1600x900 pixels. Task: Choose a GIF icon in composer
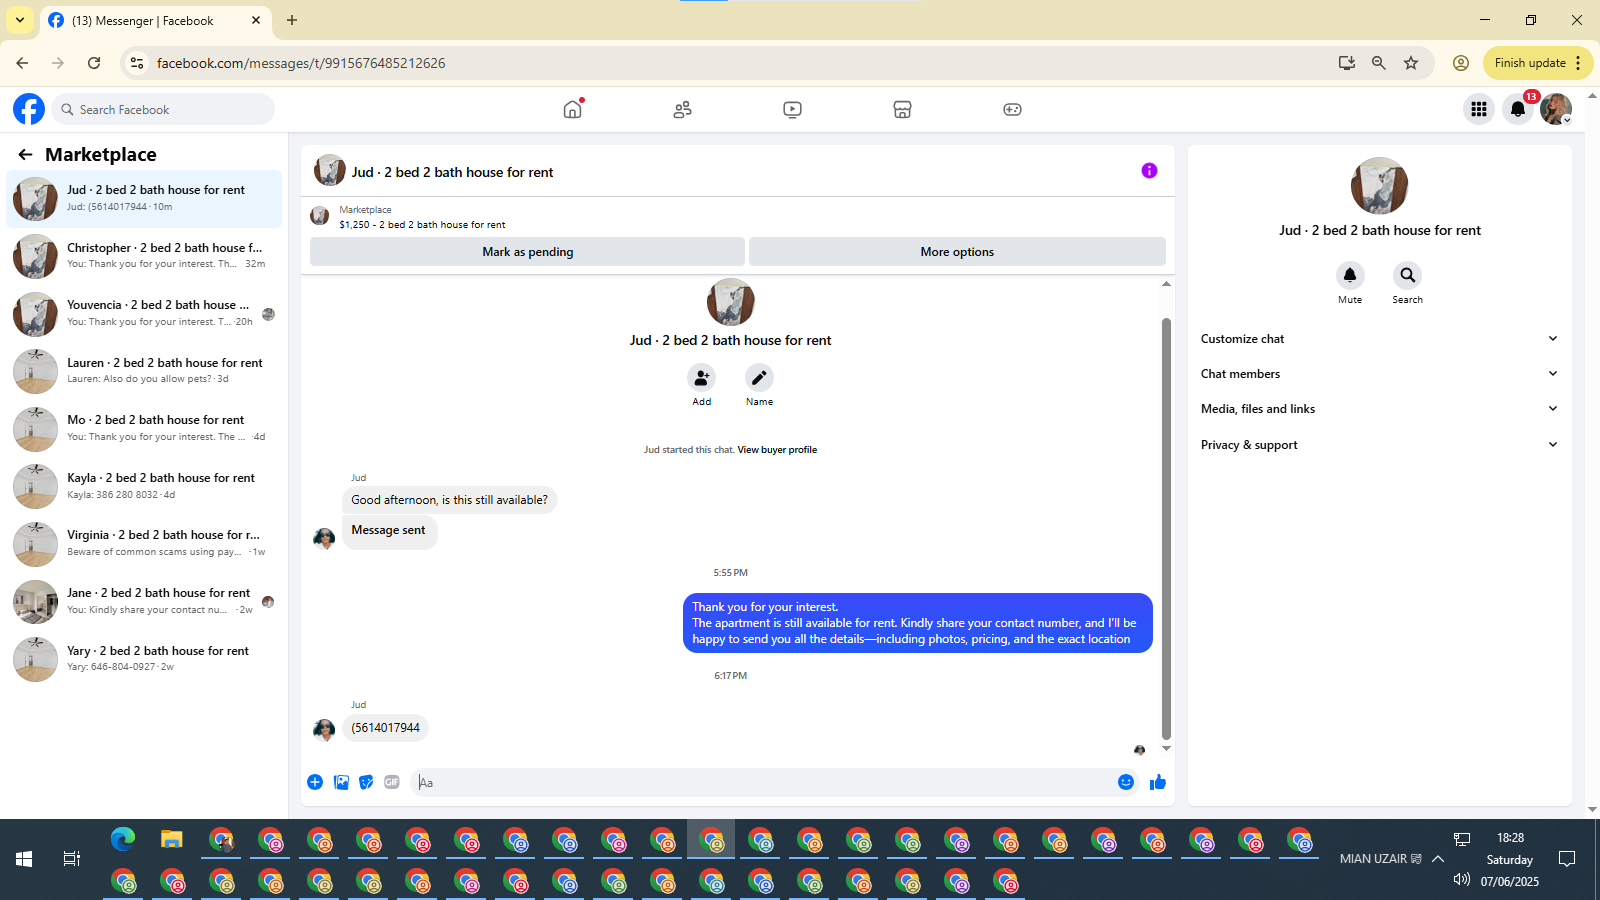(392, 782)
